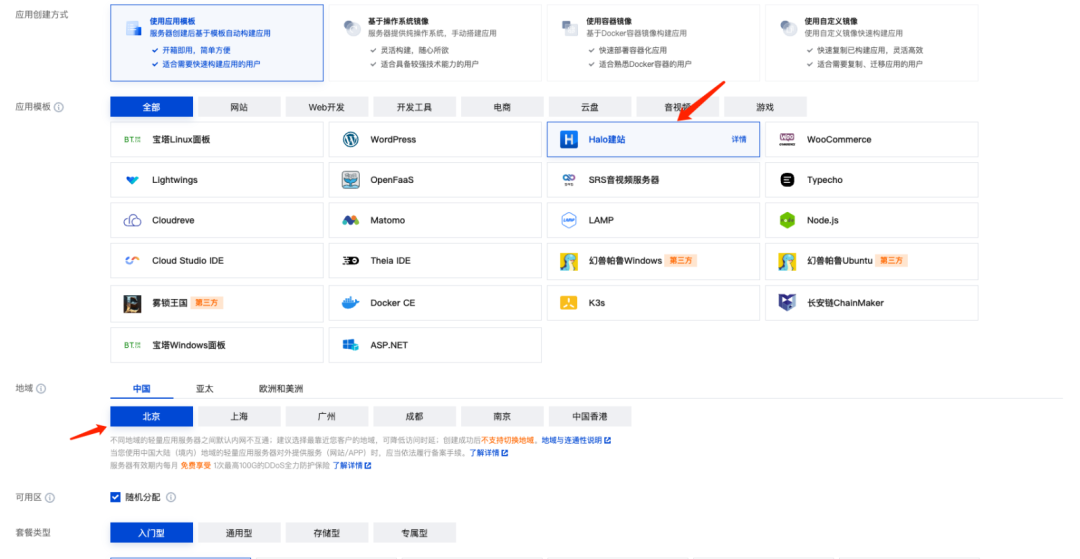Toggle the 随机分配 checkbox
Image resolution: width=1080 pixels, height=559 pixels.
pyautogui.click(x=116, y=497)
